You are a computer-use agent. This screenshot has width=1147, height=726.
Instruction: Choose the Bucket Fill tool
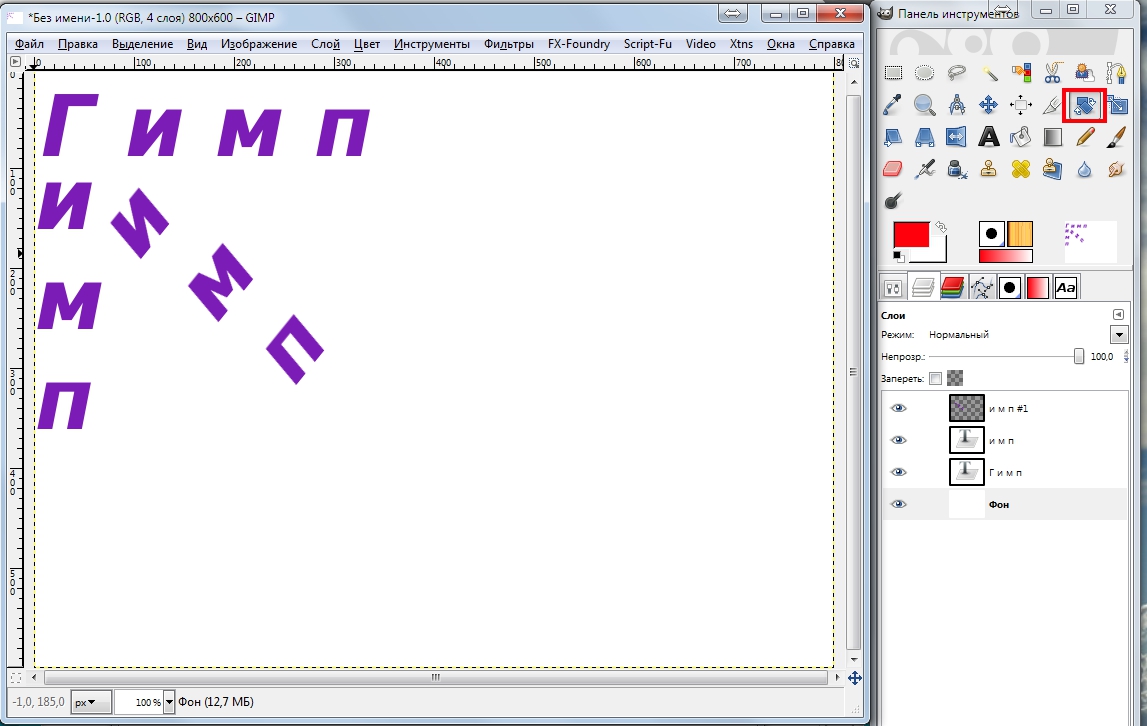pos(1021,137)
